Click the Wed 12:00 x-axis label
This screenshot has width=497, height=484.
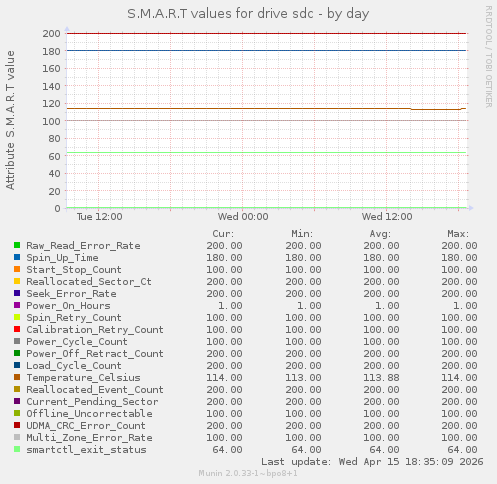tap(387, 217)
